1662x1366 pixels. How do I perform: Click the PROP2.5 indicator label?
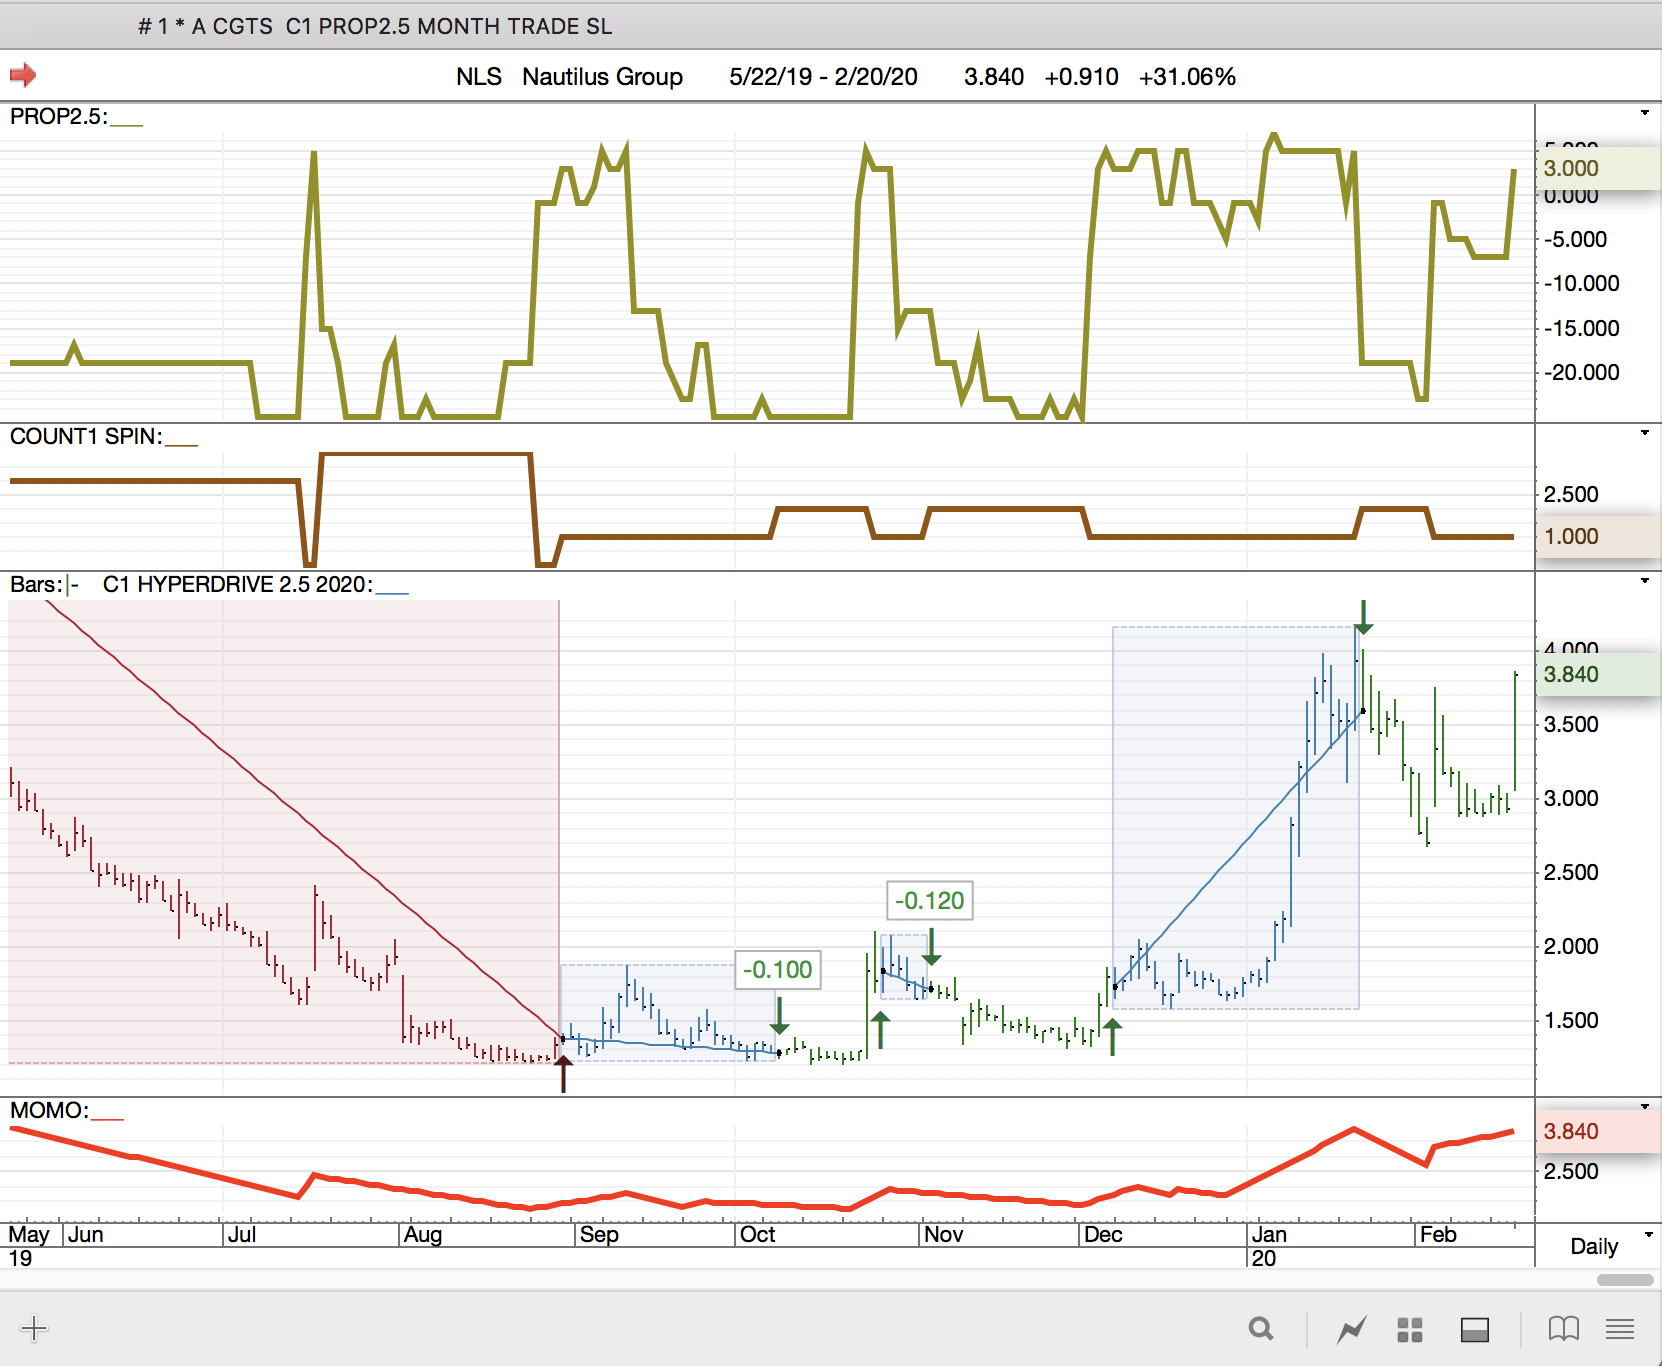[x=58, y=116]
